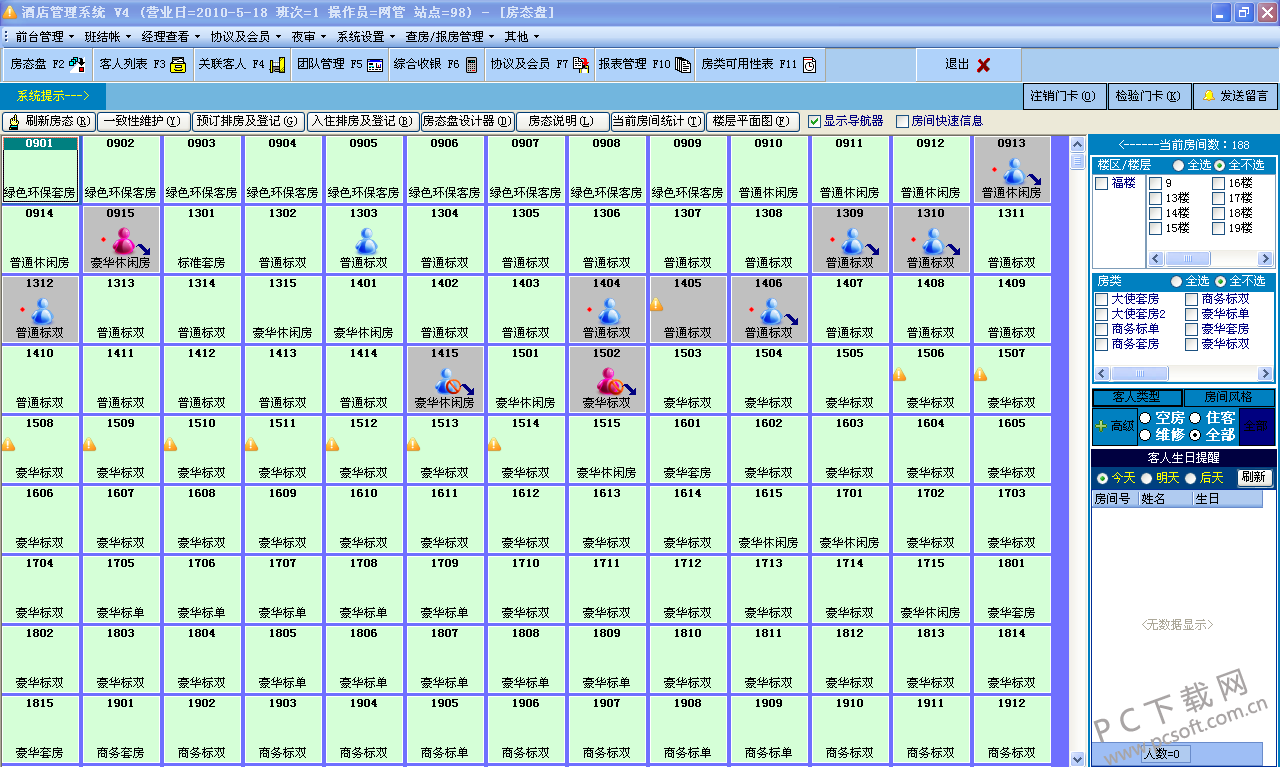The height and width of the screenshot is (767, 1280).
Task: Click the warning triangle on room 1510
Action: tap(171, 445)
